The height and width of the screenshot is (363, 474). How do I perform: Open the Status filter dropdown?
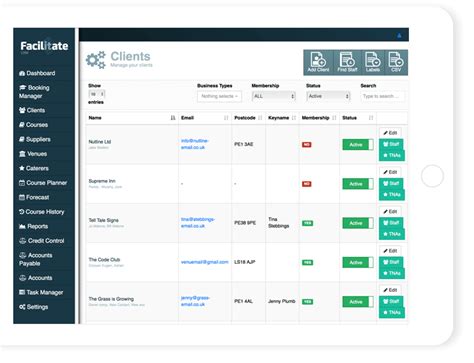328,96
